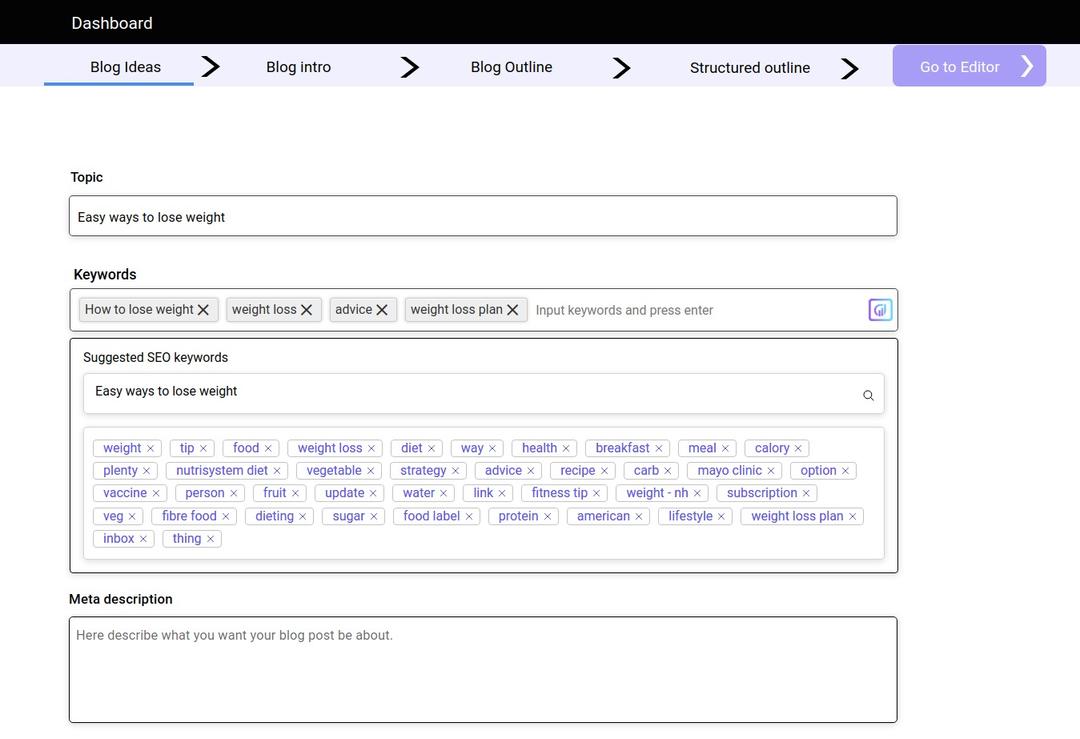Dismiss the 'health' suggested tag x
Image resolution: width=1080 pixels, height=739 pixels.
(565, 448)
